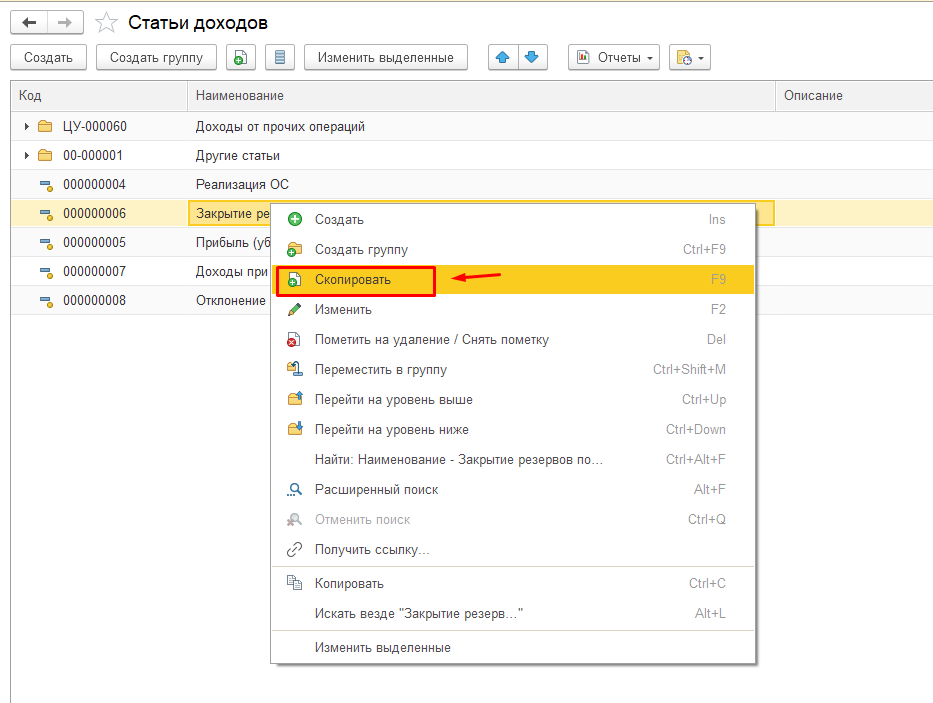Toggle list view mode toolbar icon
This screenshot has width=933, height=703.
(x=280, y=58)
